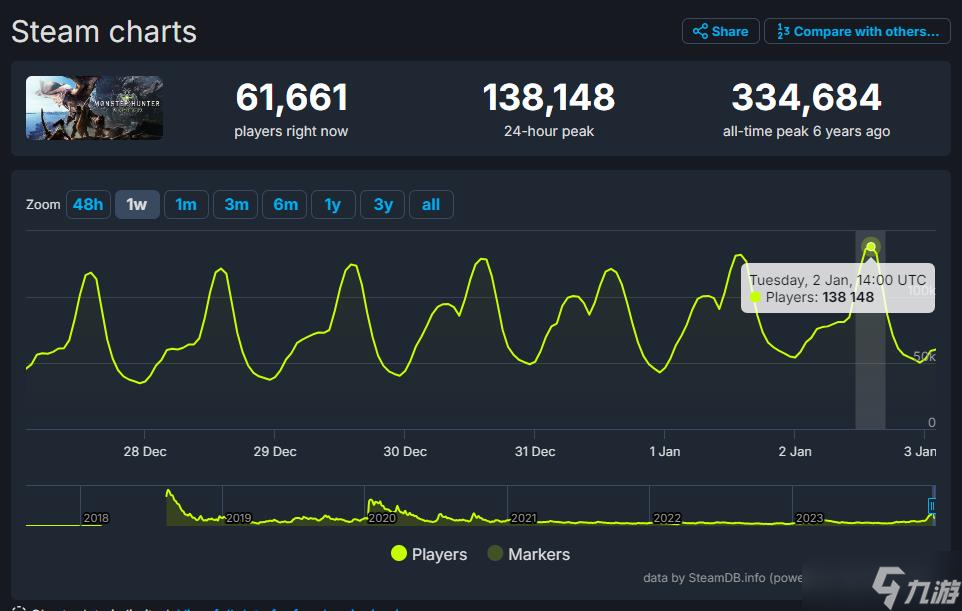962x611 pixels.
Task: Switch chart zoom to 1m
Action: click(186, 204)
